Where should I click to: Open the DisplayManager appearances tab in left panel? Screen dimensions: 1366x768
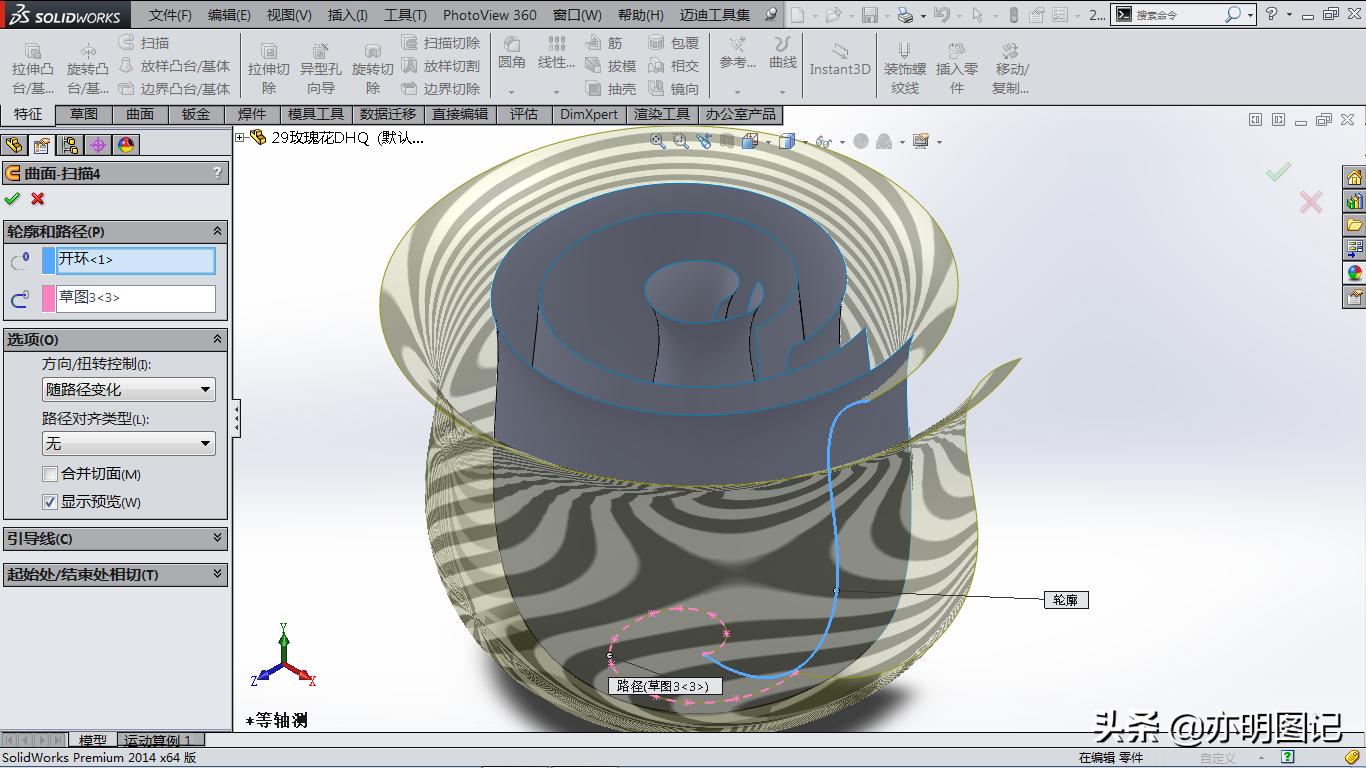click(125, 144)
